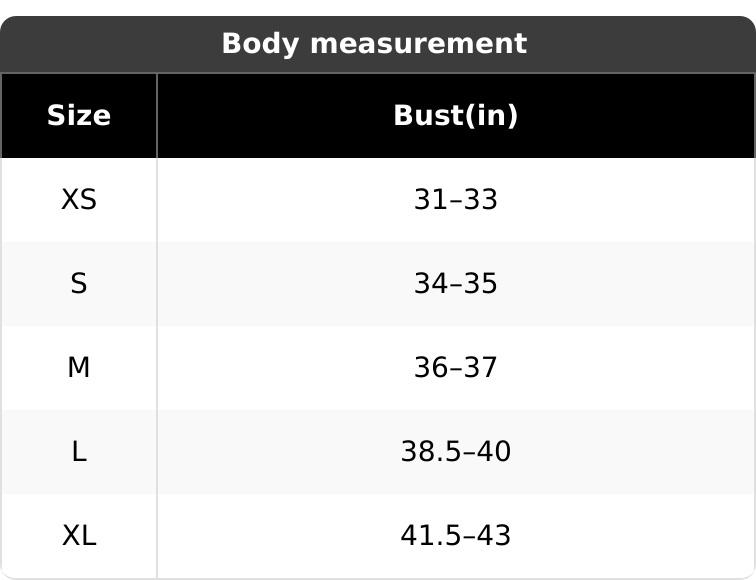Click the Size column header
This screenshot has height=580, width=756.
click(79, 116)
